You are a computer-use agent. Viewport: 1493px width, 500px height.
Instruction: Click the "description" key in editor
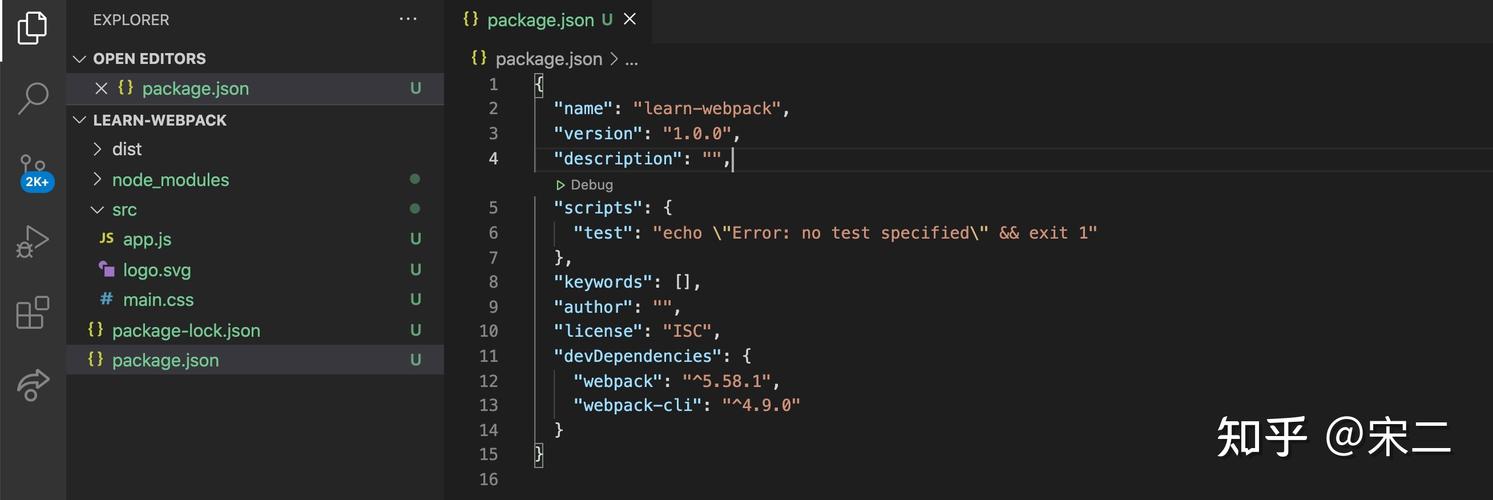[x=617, y=158]
